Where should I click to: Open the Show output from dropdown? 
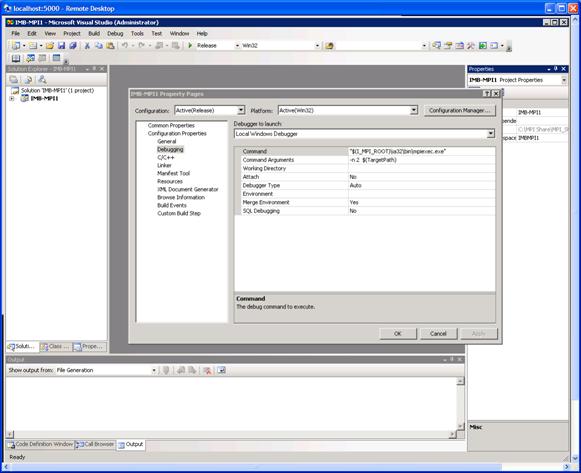click(x=154, y=370)
